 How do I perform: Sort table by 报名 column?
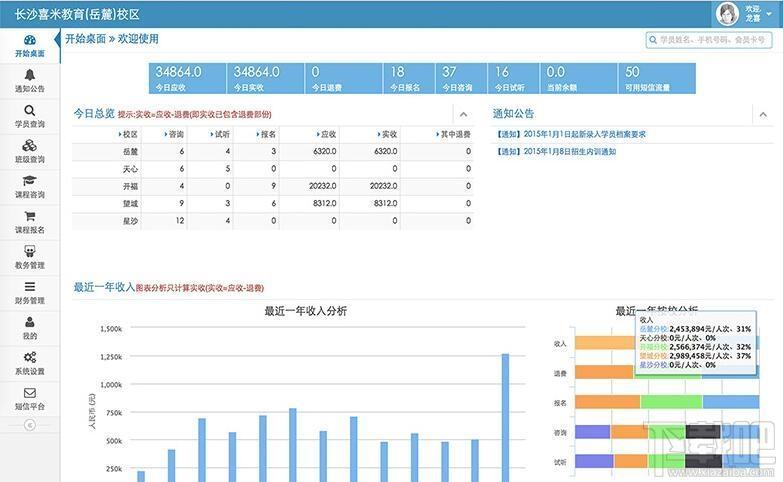click(x=266, y=134)
